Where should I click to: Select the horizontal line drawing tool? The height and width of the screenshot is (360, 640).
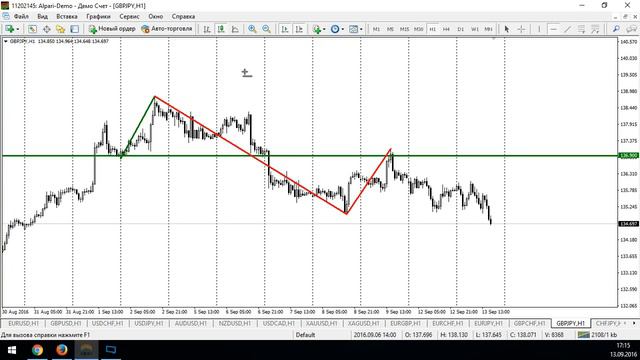(x=553, y=29)
